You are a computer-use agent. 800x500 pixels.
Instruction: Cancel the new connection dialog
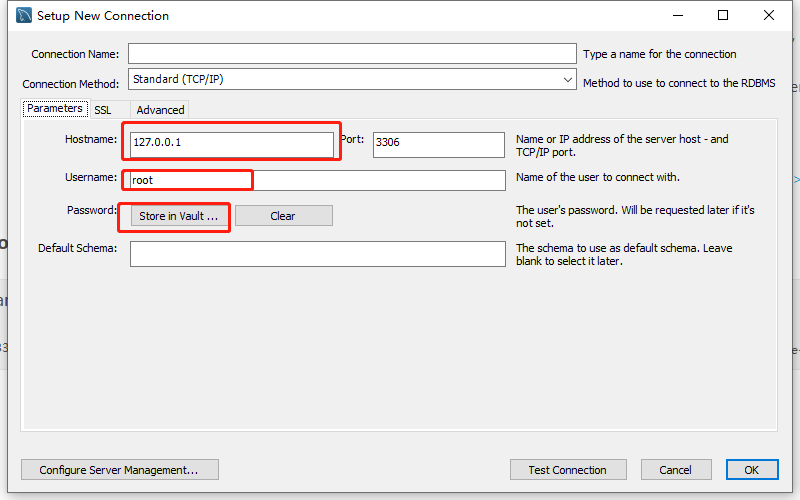[x=676, y=470]
